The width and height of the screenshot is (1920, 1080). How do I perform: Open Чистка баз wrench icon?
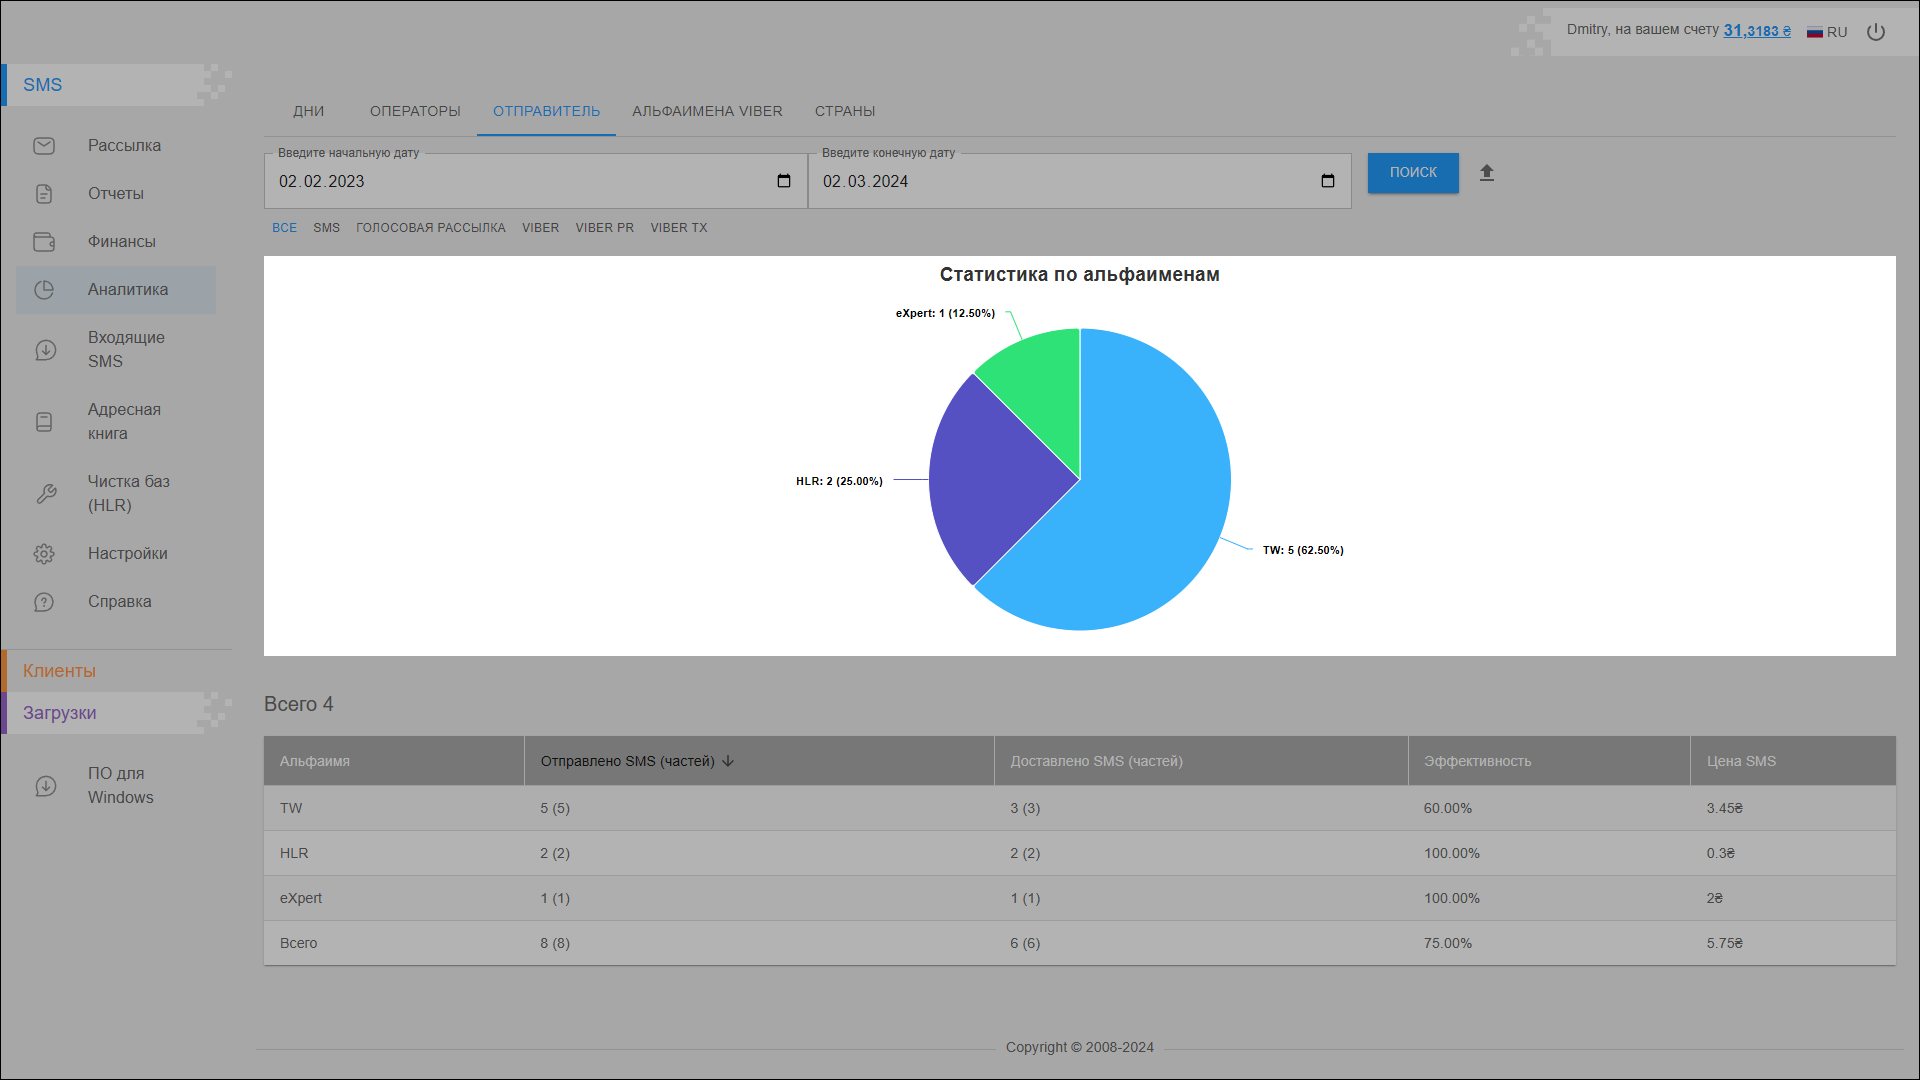[x=45, y=494]
